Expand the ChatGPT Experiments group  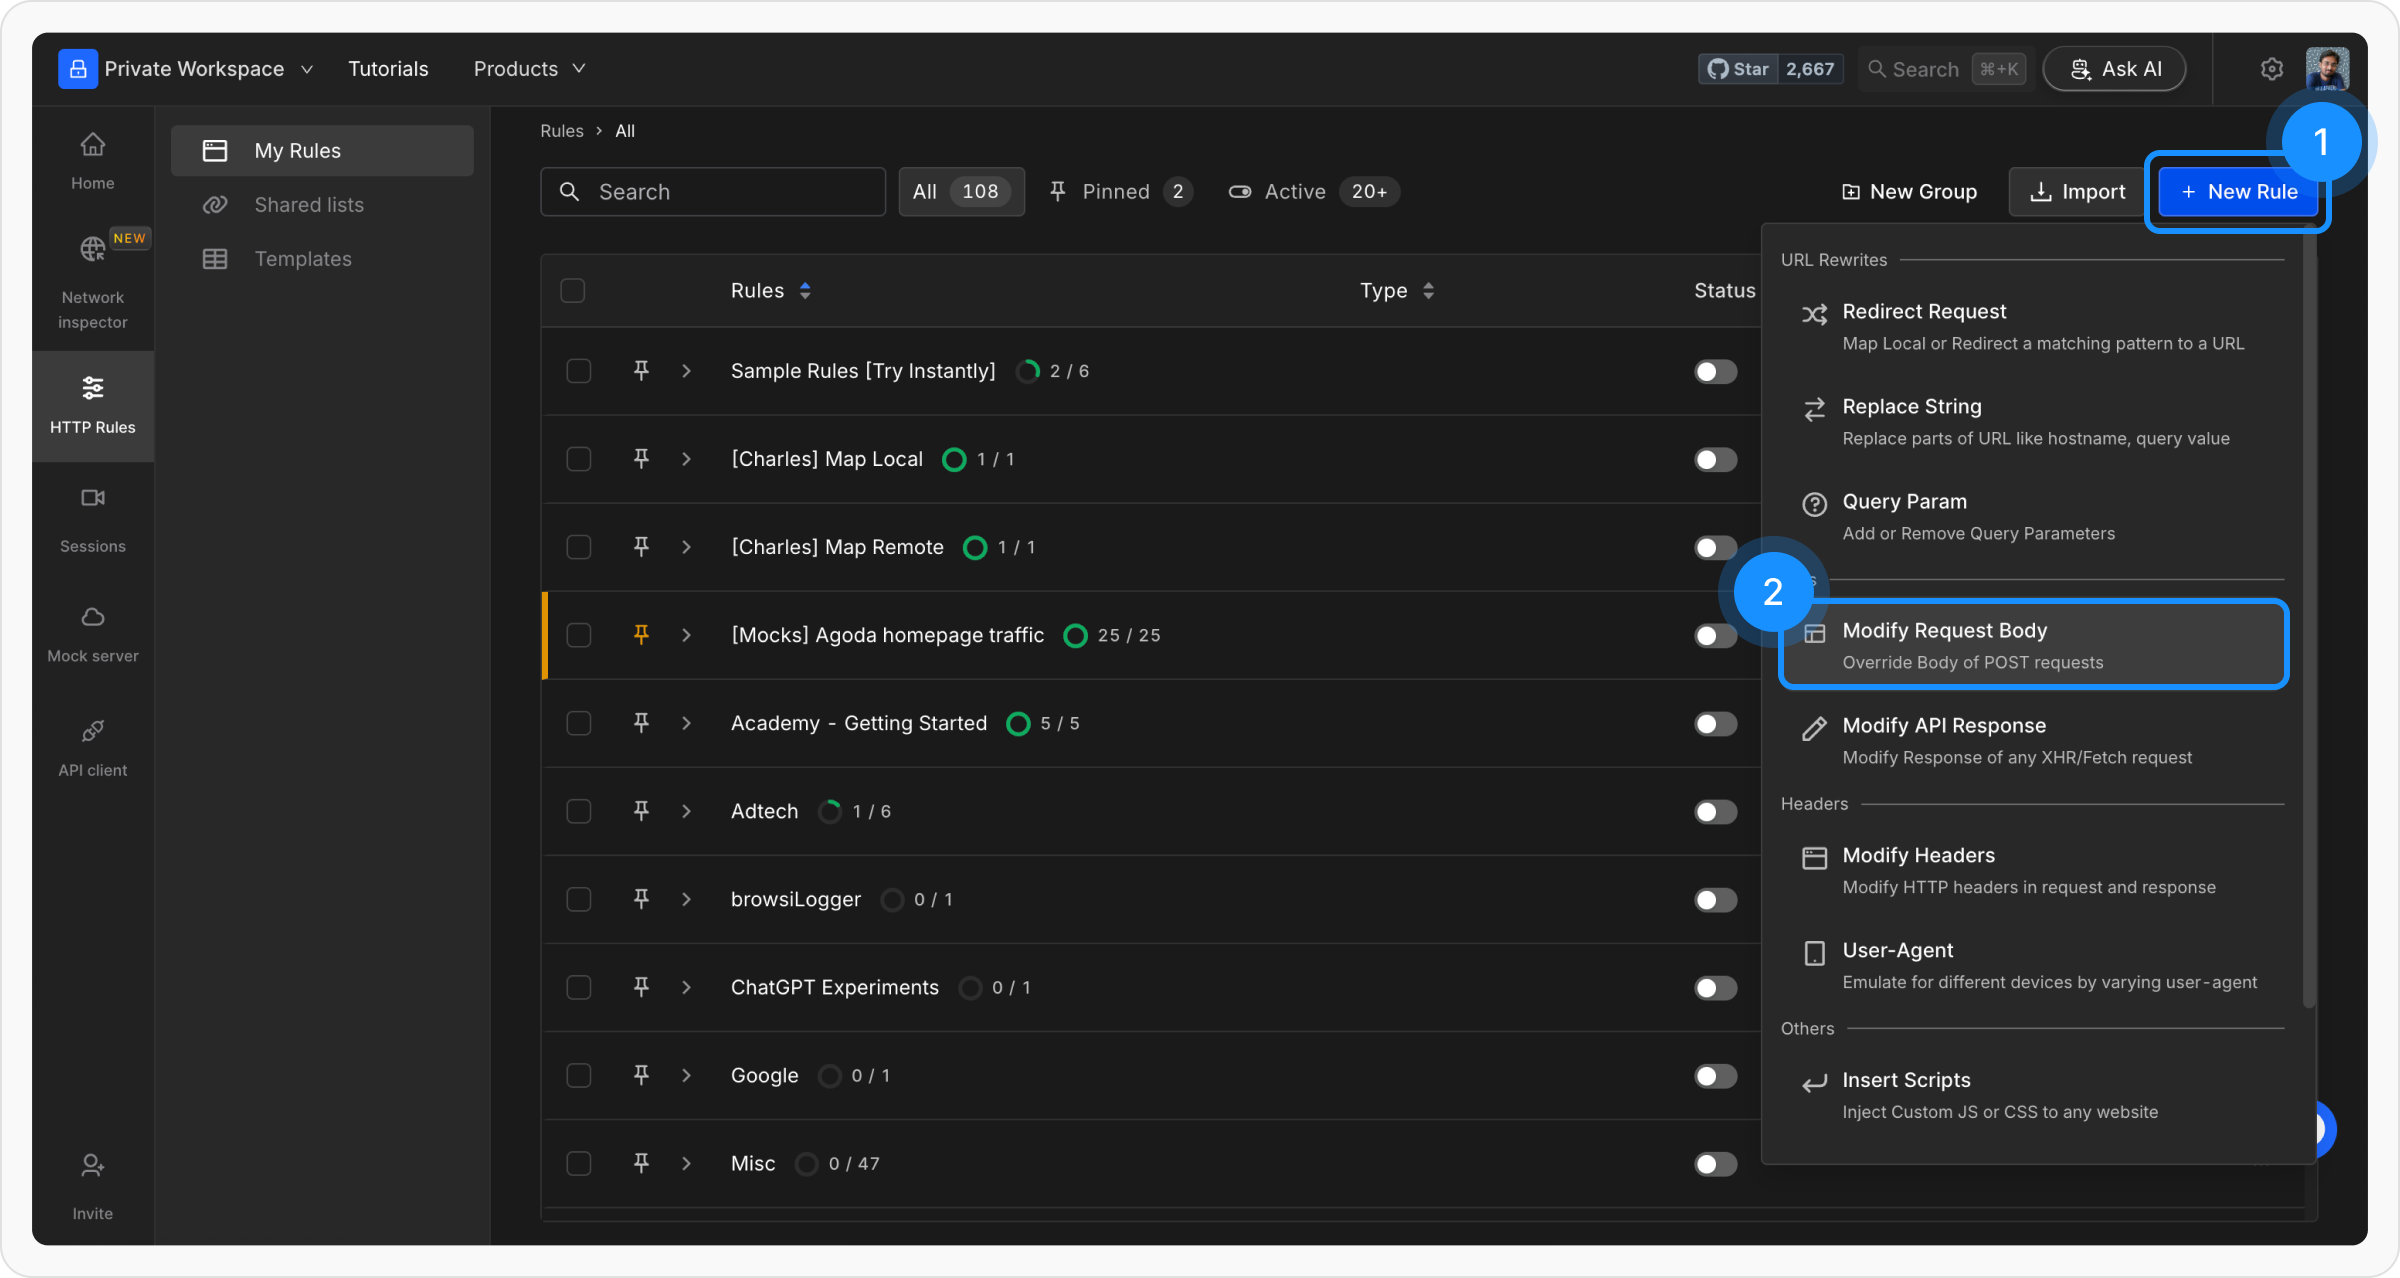click(x=686, y=988)
